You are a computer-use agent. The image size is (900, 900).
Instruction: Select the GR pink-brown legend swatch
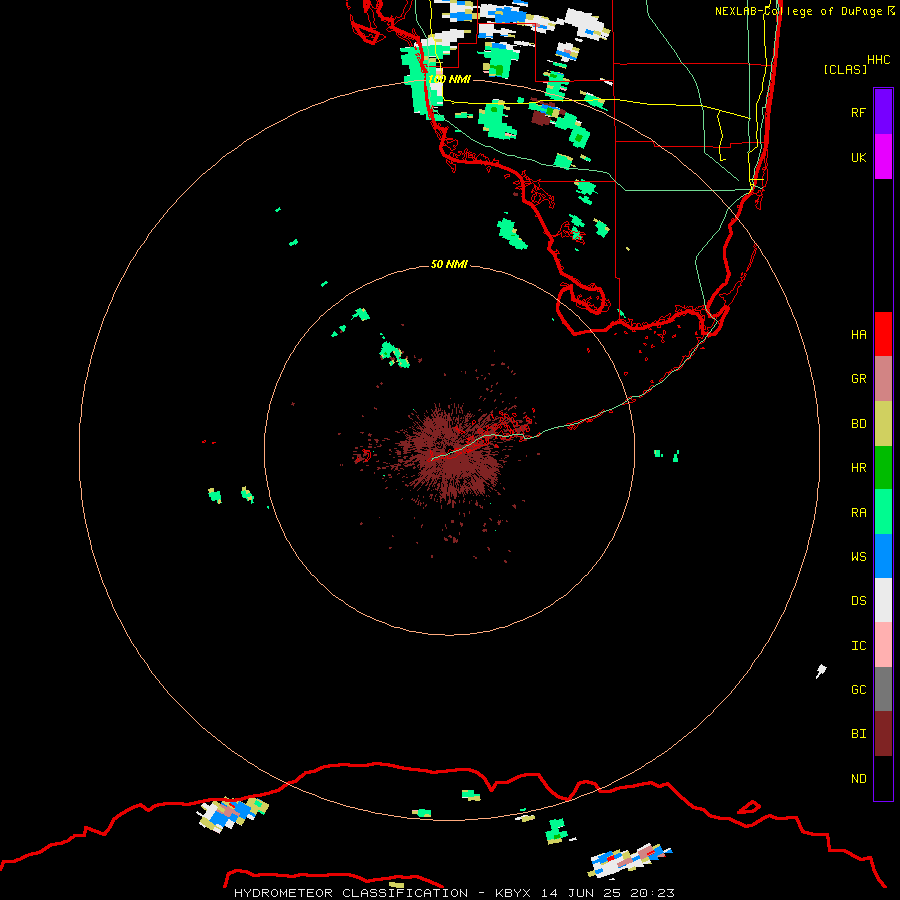883,379
